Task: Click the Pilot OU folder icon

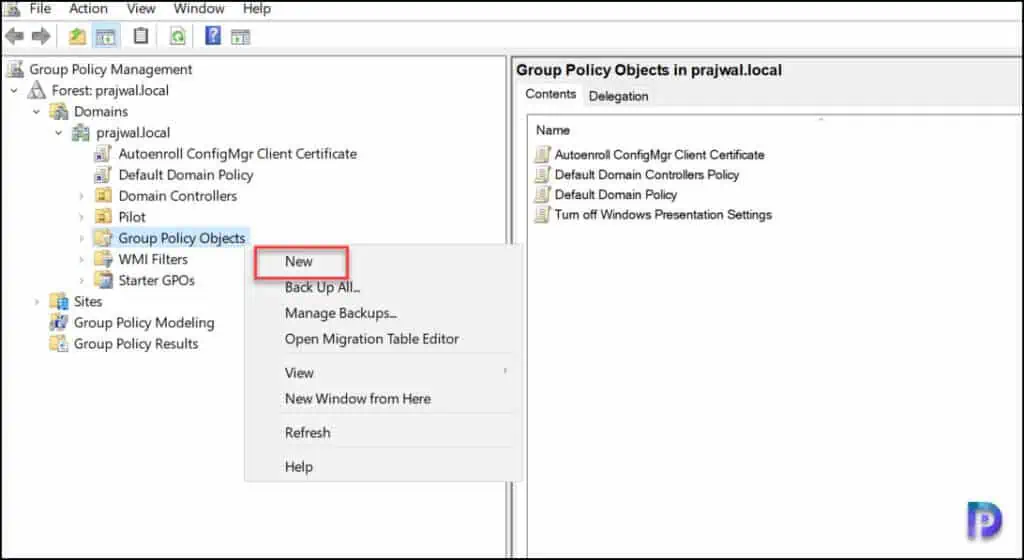Action: pyautogui.click(x=103, y=217)
